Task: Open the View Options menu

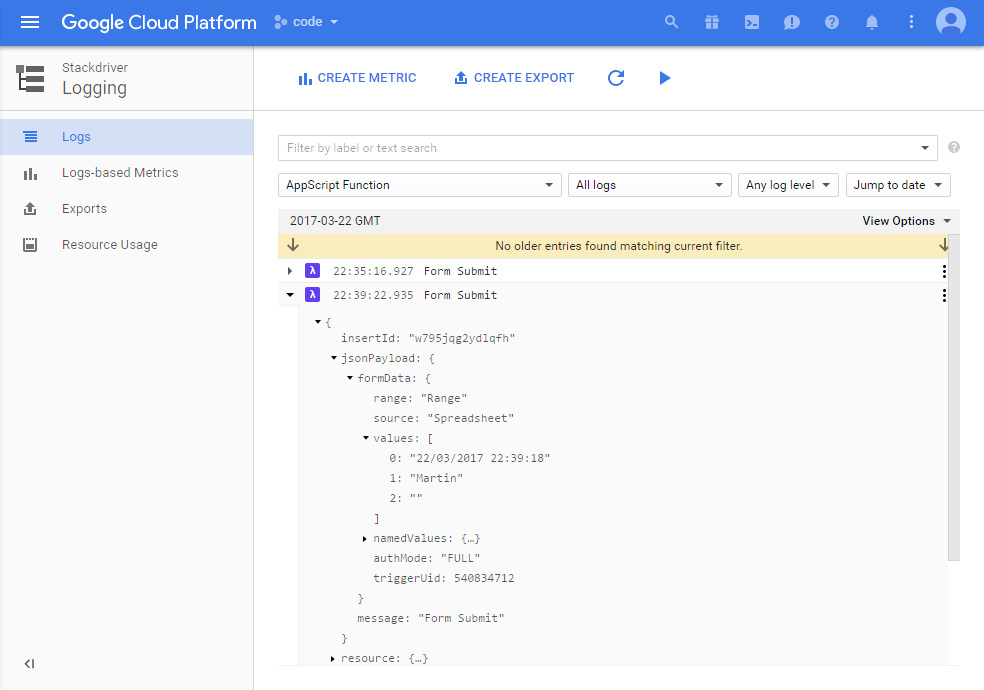Action: click(x=907, y=221)
